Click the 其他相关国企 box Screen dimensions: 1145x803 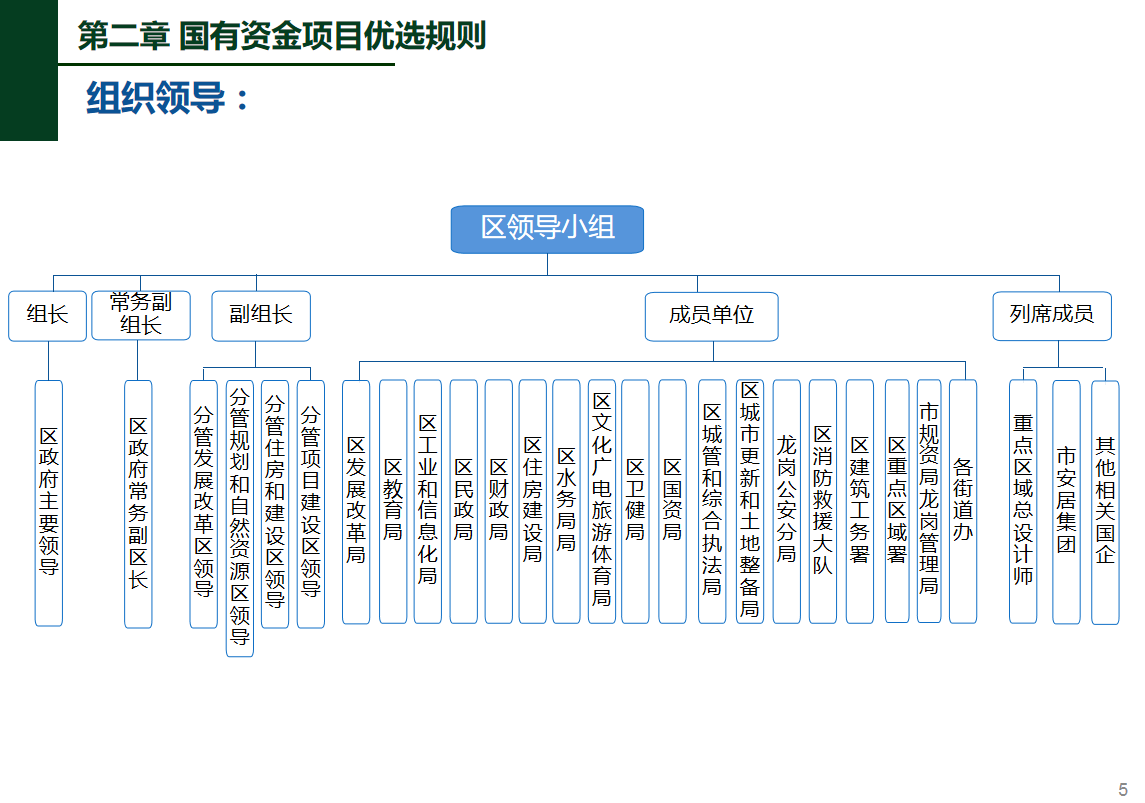[x=1104, y=501]
